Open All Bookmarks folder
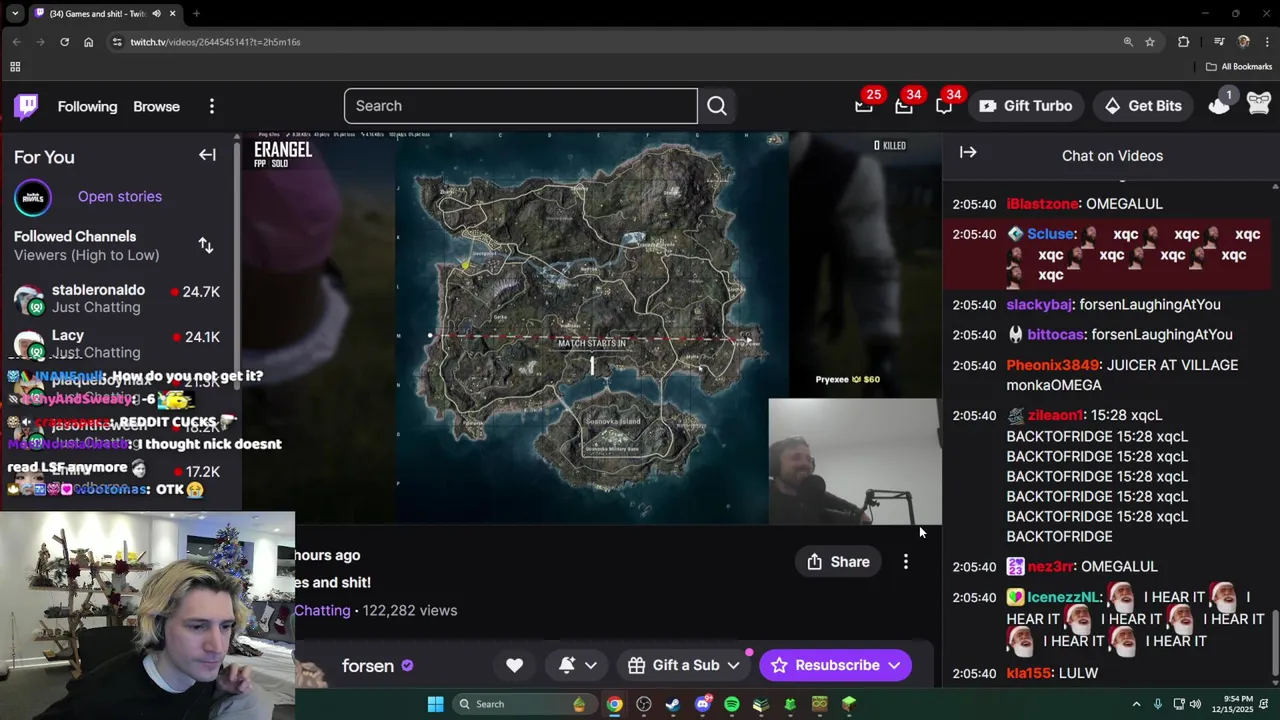 pos(1239,67)
